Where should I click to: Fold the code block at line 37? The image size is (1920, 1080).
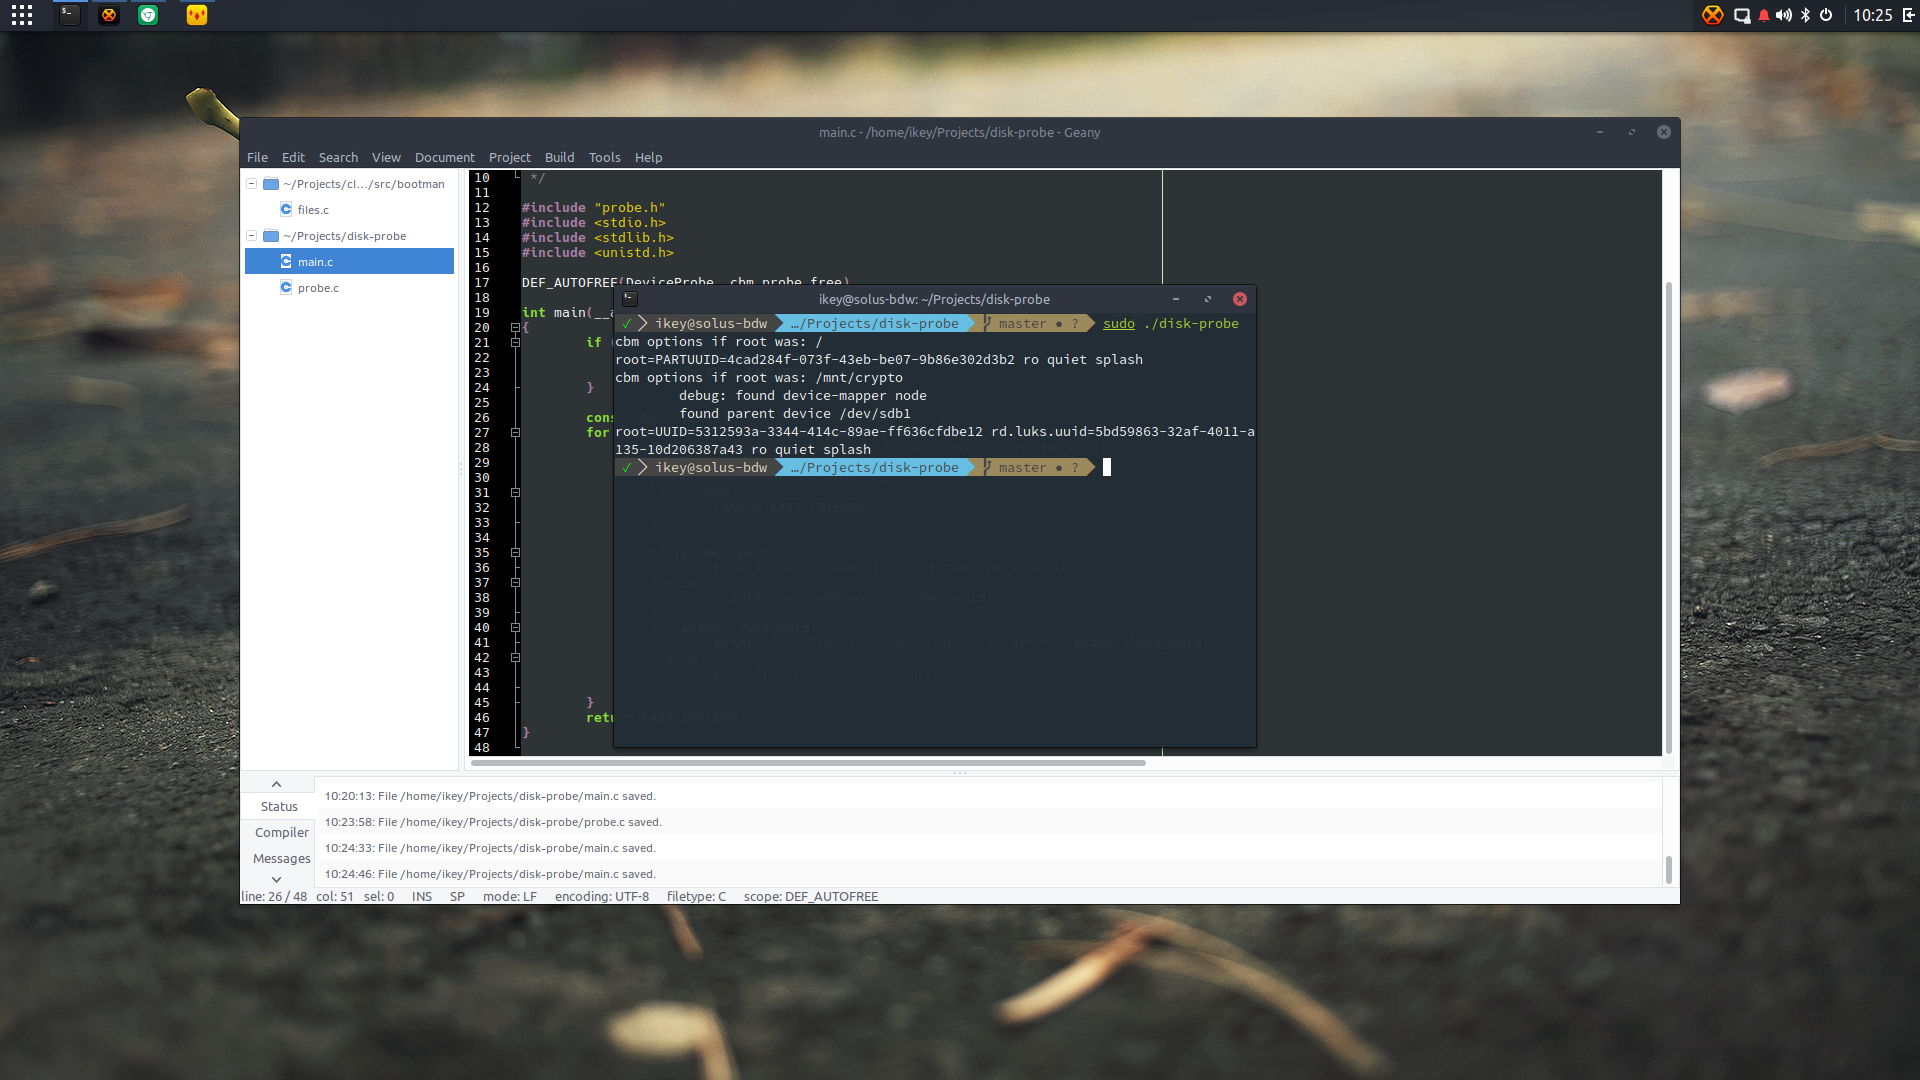515,583
